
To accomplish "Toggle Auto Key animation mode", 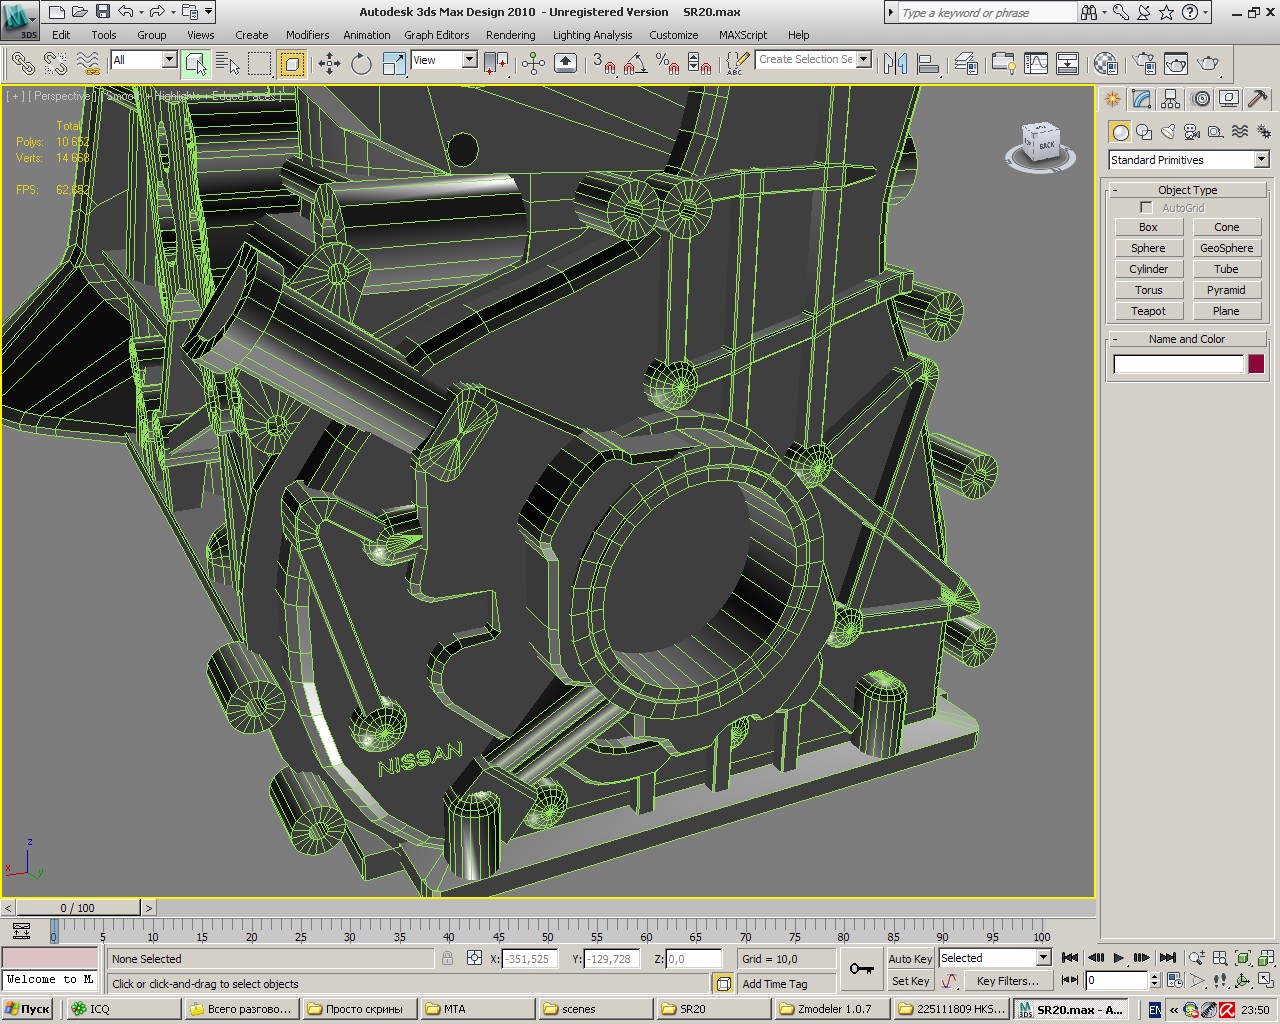I will click(x=910, y=958).
